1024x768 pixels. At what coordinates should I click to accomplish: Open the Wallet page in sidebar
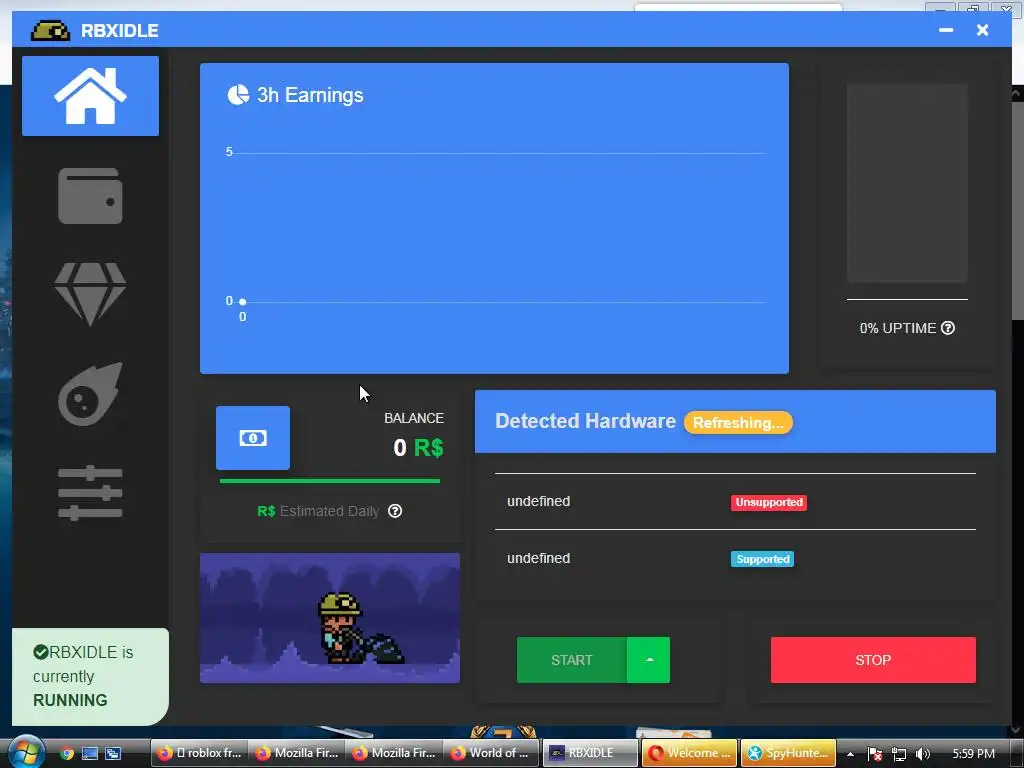[x=90, y=196]
